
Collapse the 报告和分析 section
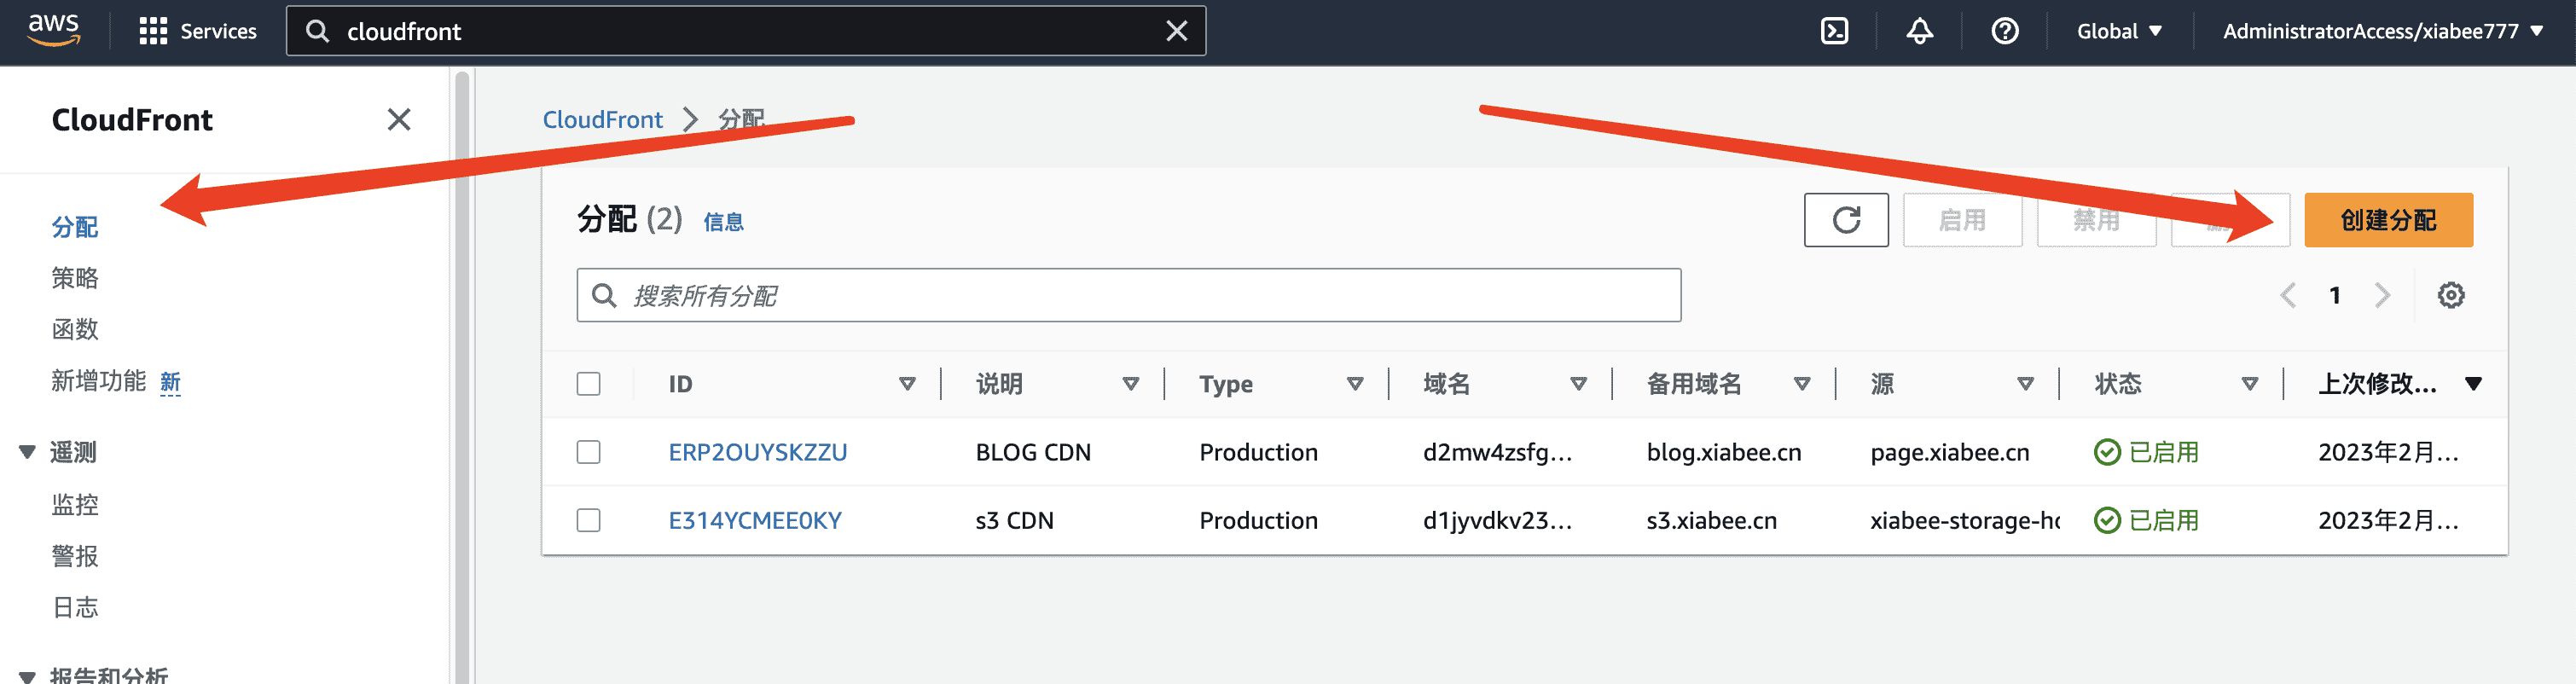[x=27, y=676]
